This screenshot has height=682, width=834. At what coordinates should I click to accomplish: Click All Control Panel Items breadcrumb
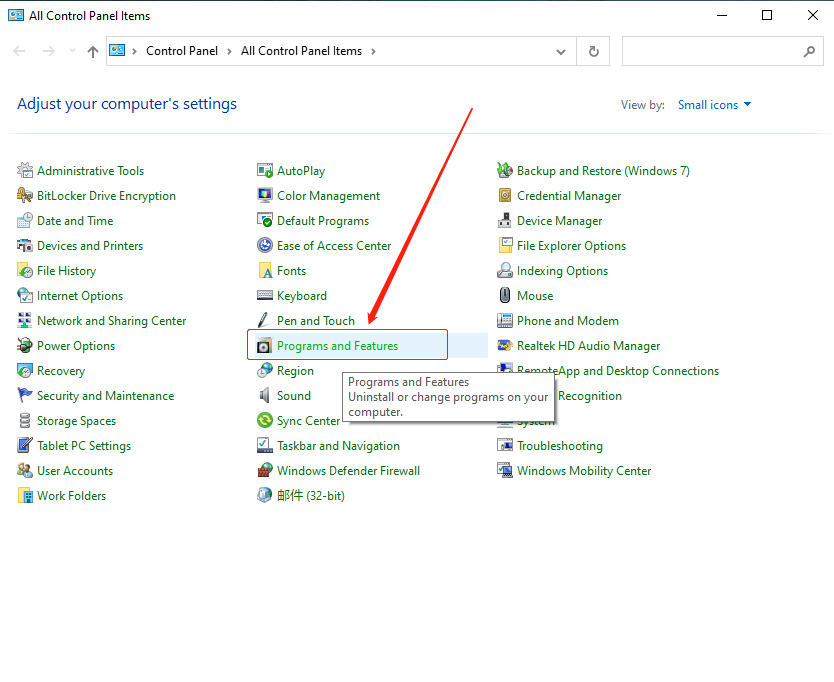pyautogui.click(x=302, y=51)
